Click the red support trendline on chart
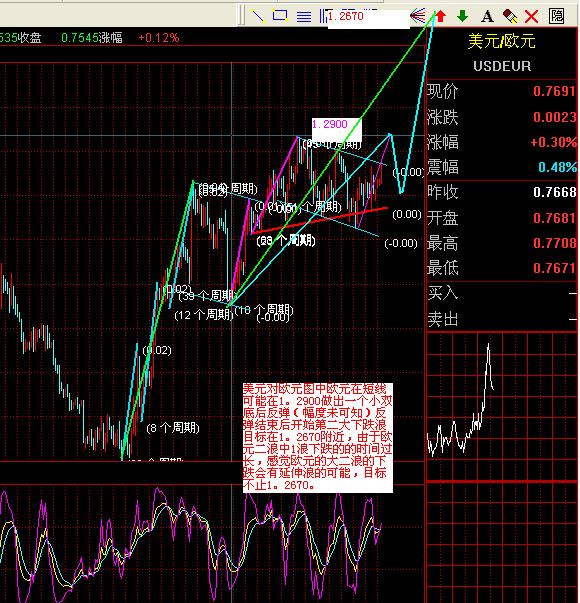The height and width of the screenshot is (603, 580). (x=319, y=220)
